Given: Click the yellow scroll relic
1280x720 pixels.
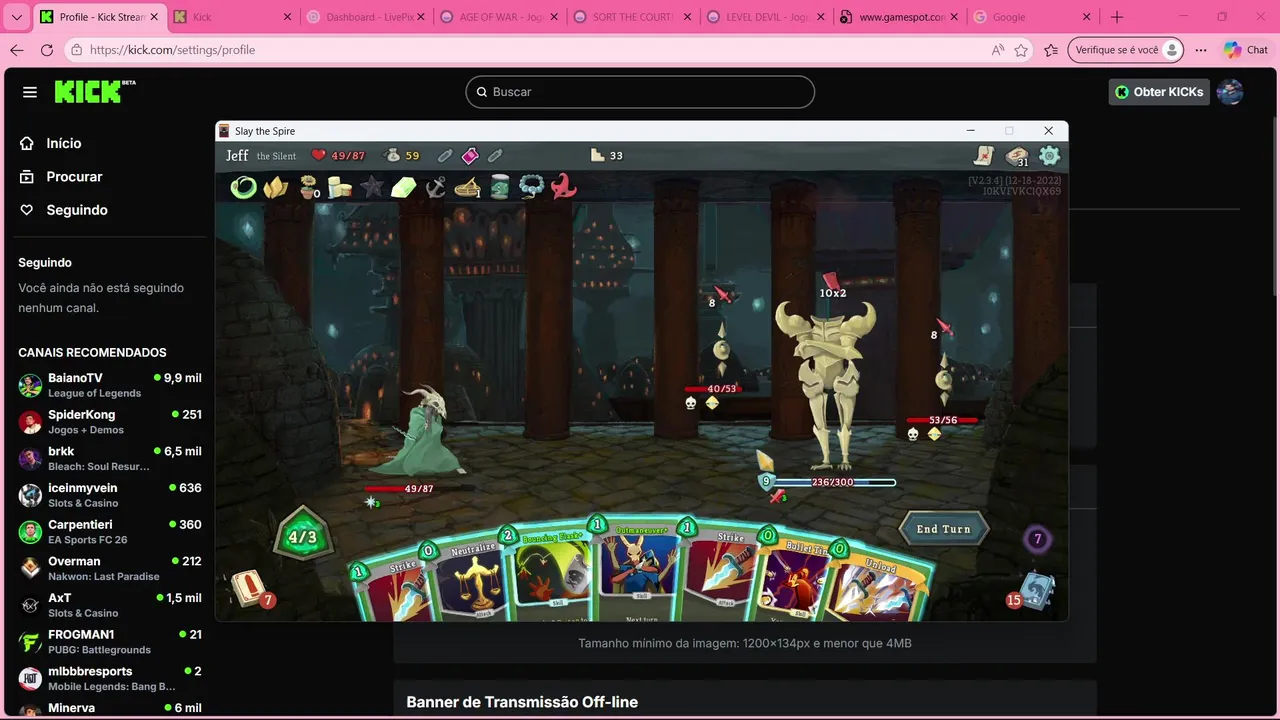Looking at the screenshot, I should 340,187.
